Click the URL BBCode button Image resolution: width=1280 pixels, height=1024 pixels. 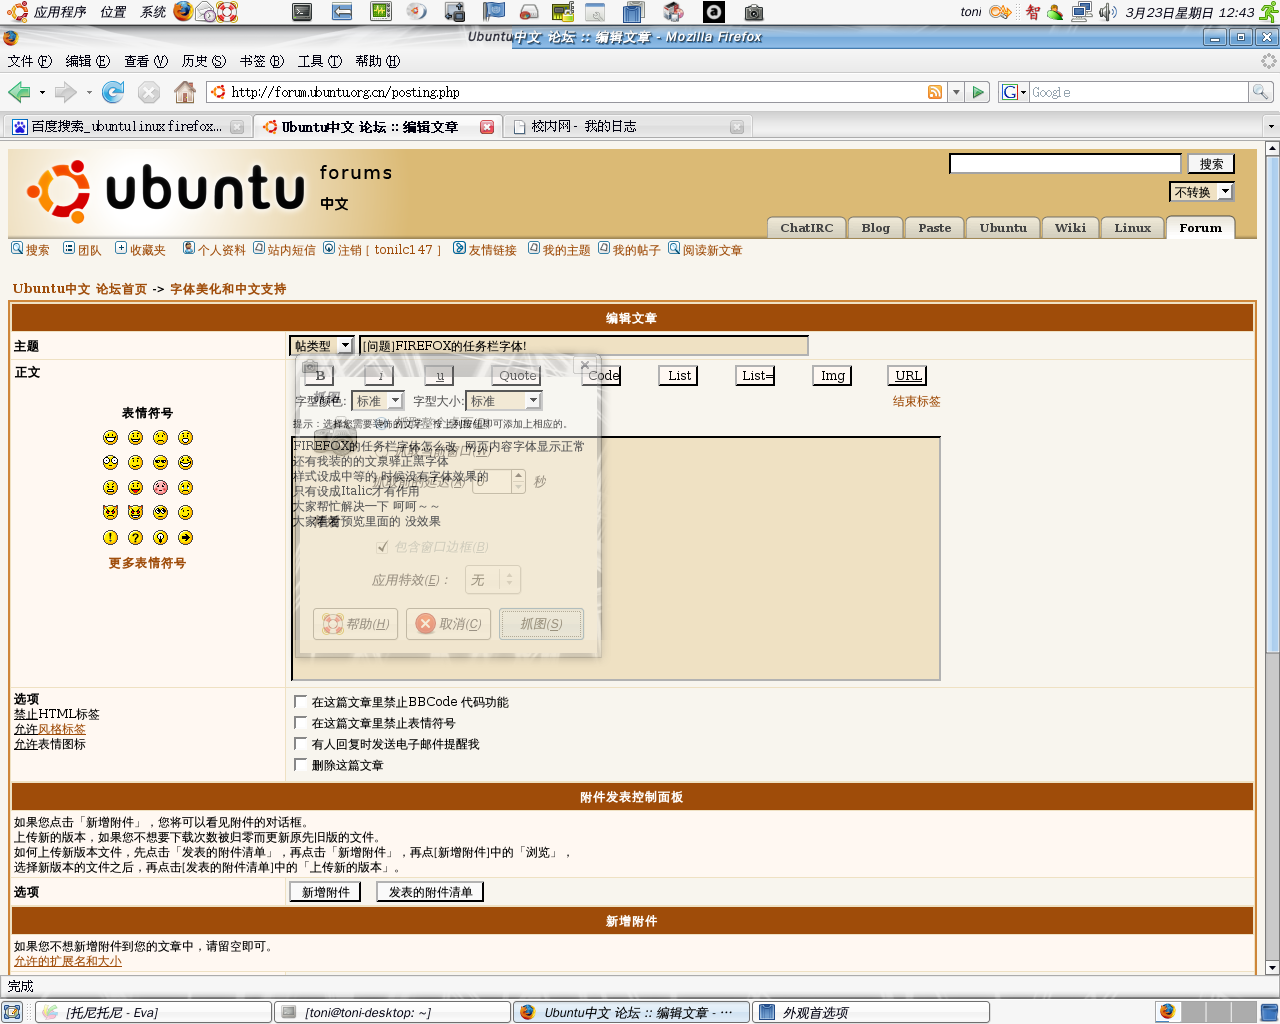[x=908, y=375]
